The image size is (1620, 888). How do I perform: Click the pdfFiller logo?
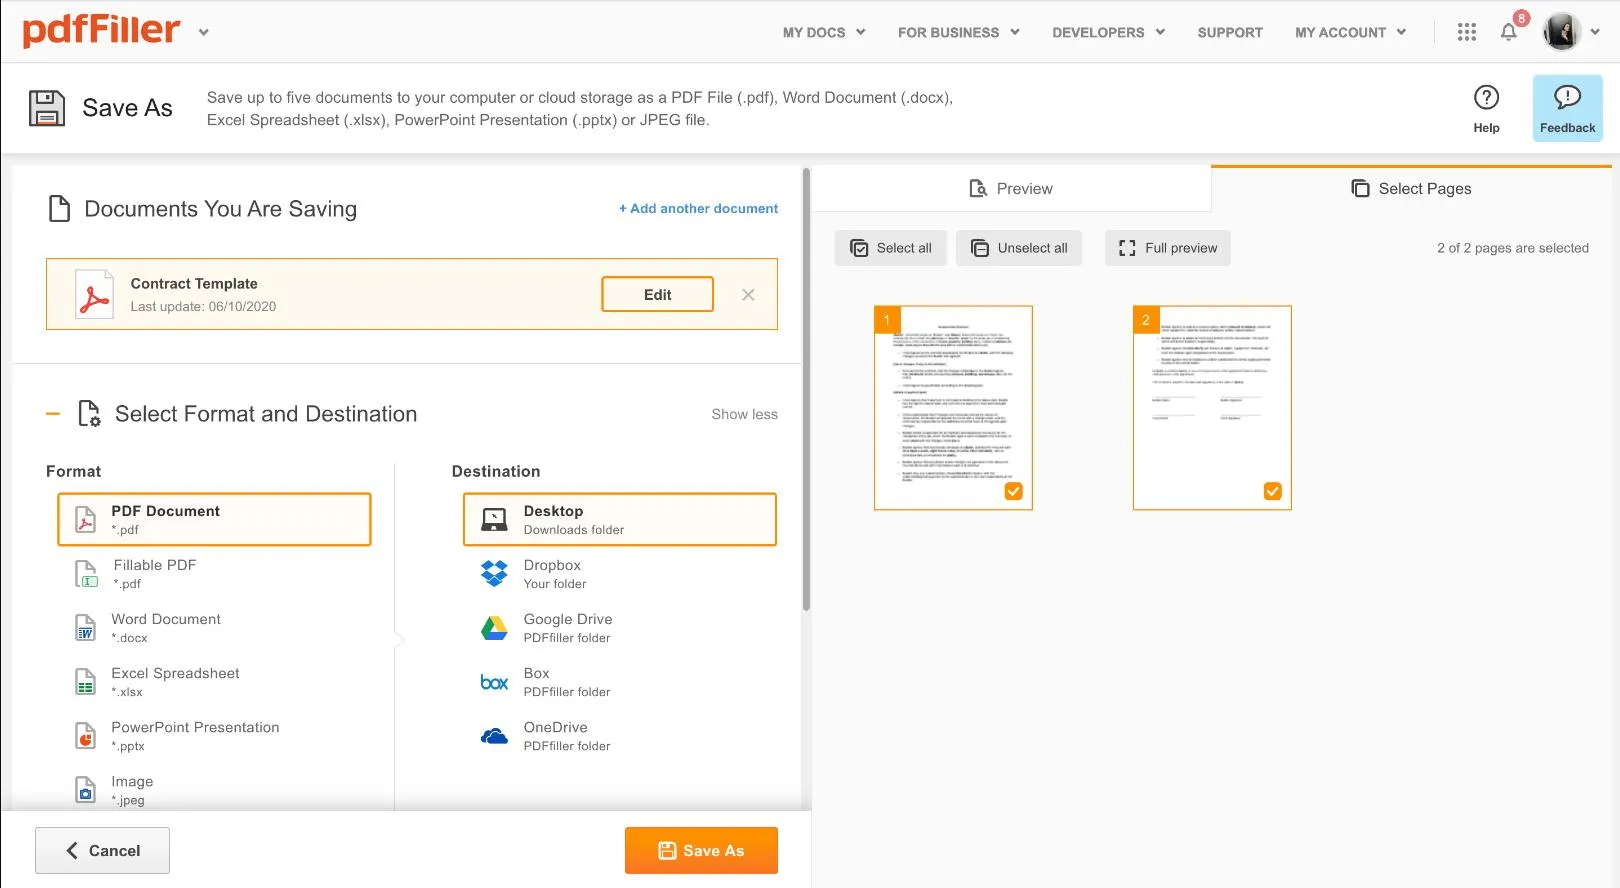click(102, 31)
